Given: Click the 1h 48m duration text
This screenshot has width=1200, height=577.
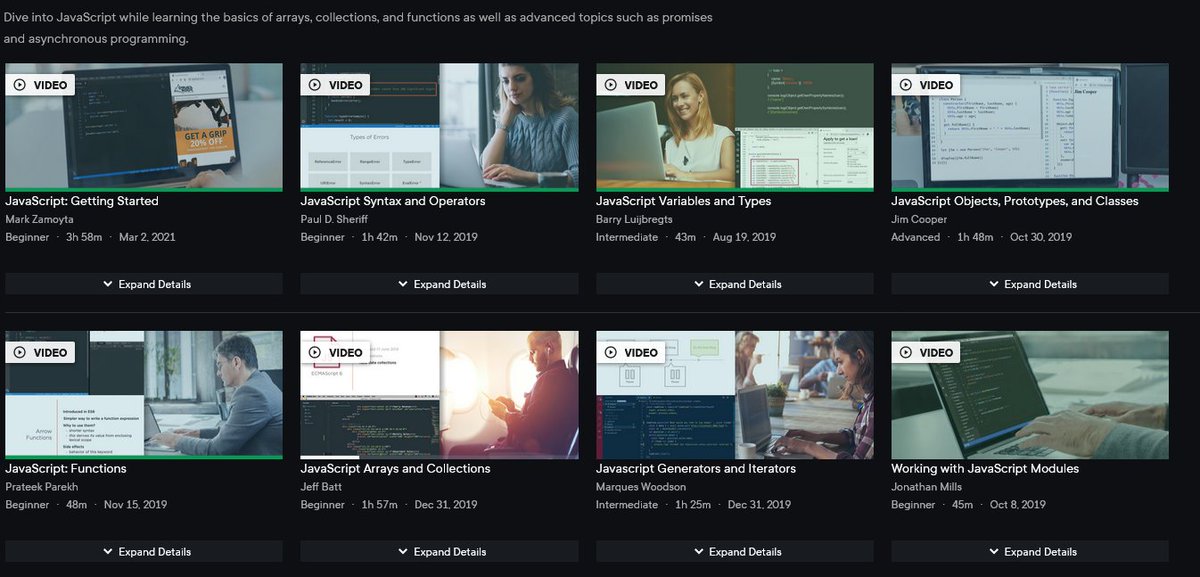Looking at the screenshot, I should (x=974, y=237).
